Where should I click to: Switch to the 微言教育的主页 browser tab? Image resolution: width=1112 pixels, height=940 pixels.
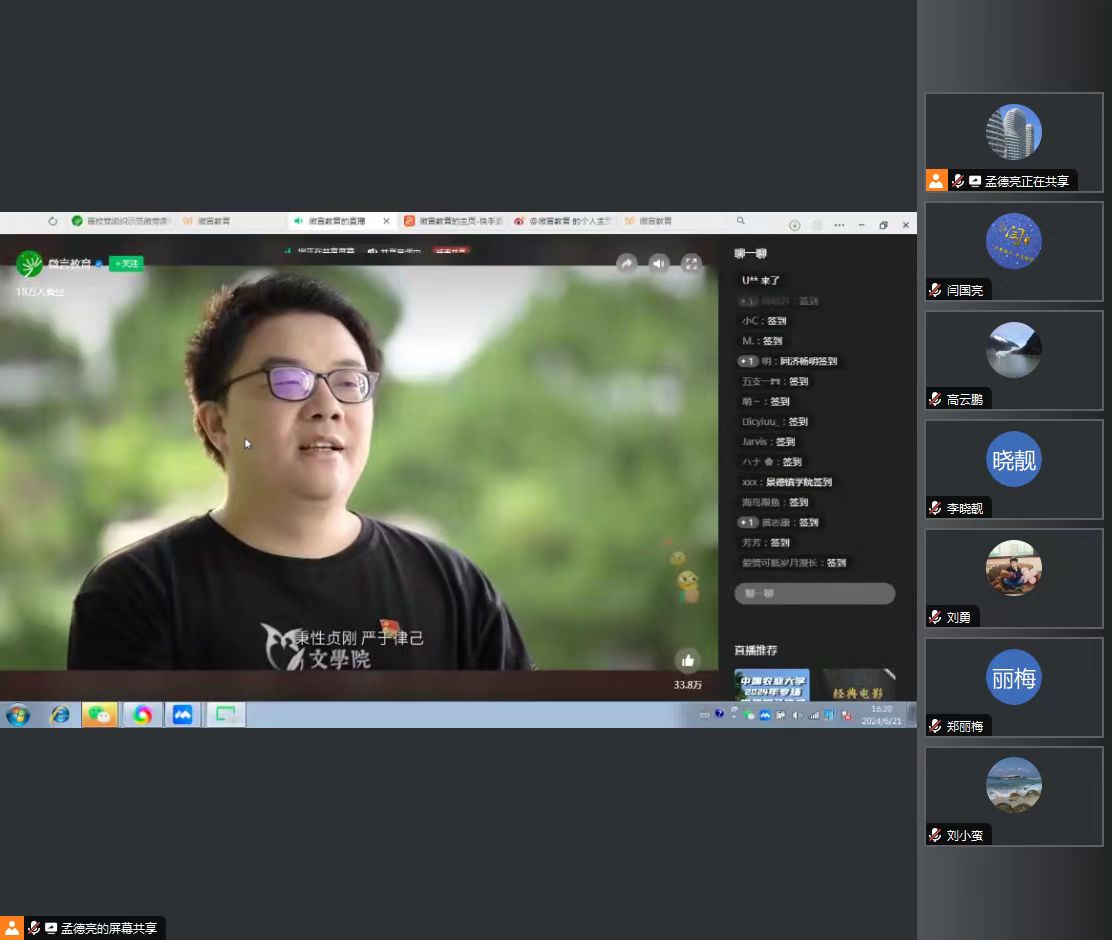tap(456, 221)
